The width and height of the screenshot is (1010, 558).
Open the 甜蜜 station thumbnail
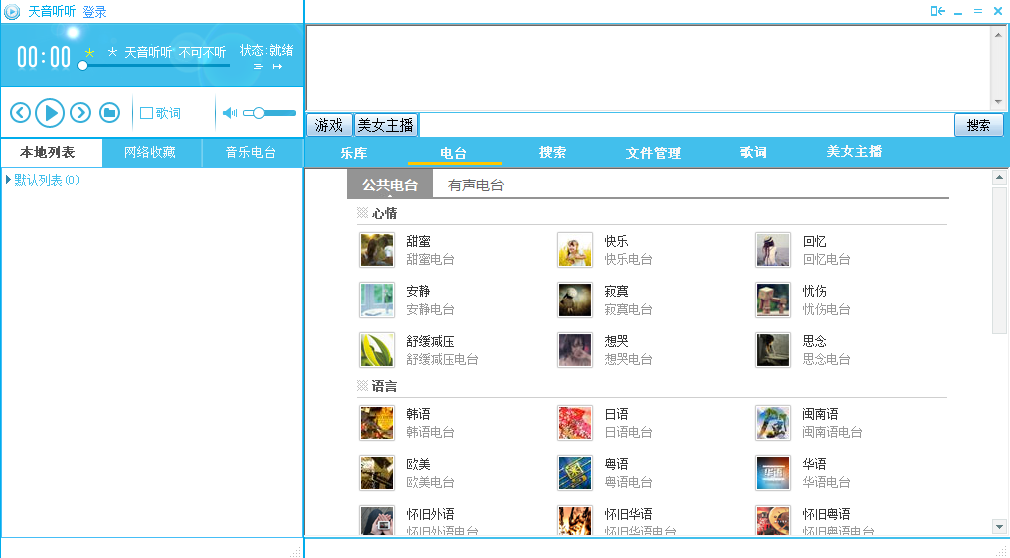tap(377, 250)
